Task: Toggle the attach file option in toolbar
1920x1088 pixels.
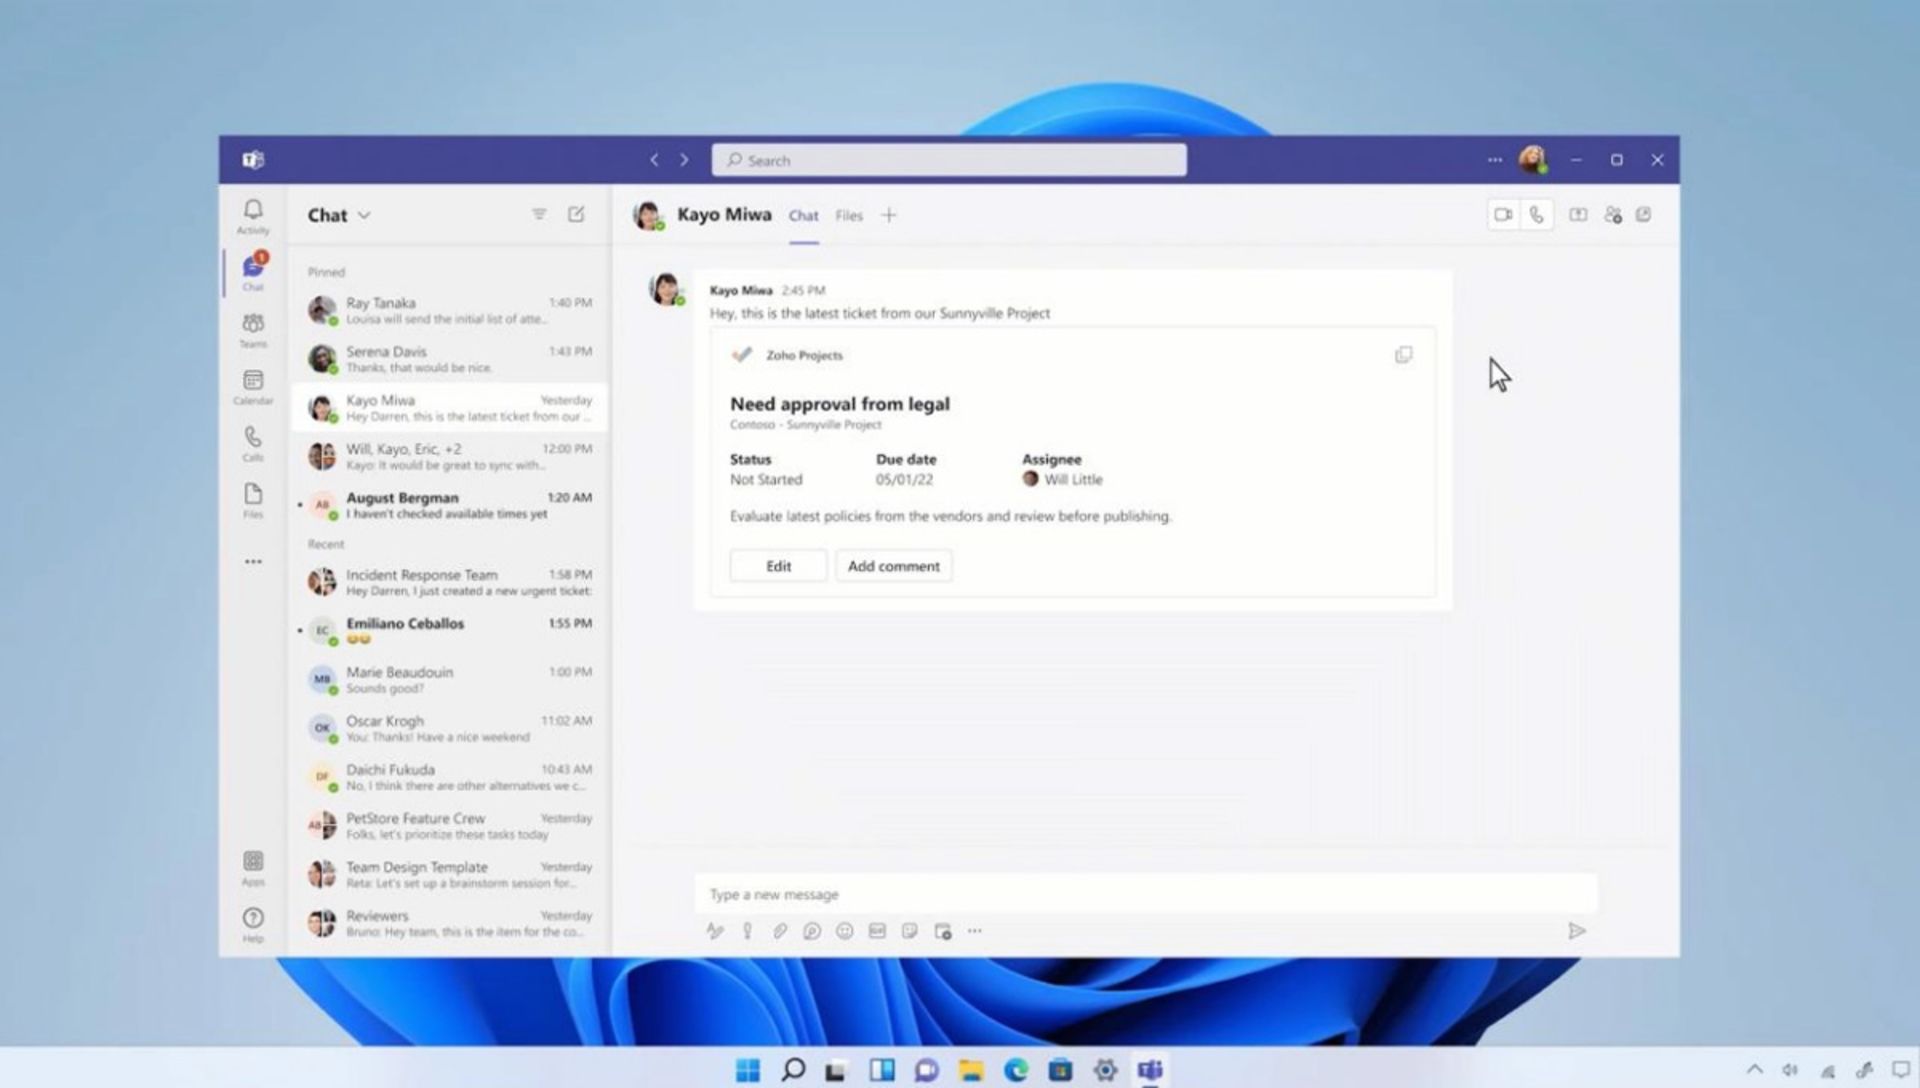Action: [779, 931]
